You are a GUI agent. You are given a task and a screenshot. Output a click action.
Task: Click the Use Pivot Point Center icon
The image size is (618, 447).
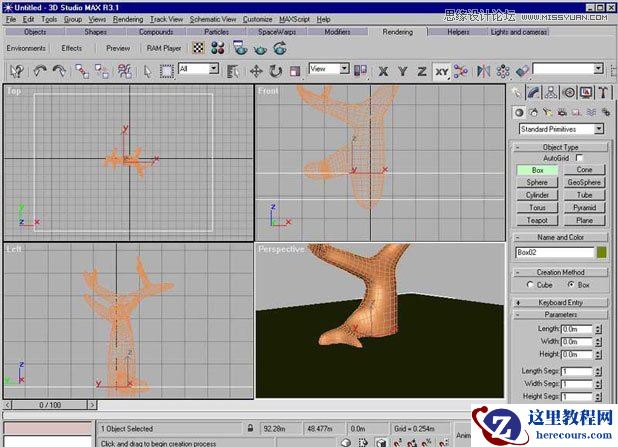(360, 71)
